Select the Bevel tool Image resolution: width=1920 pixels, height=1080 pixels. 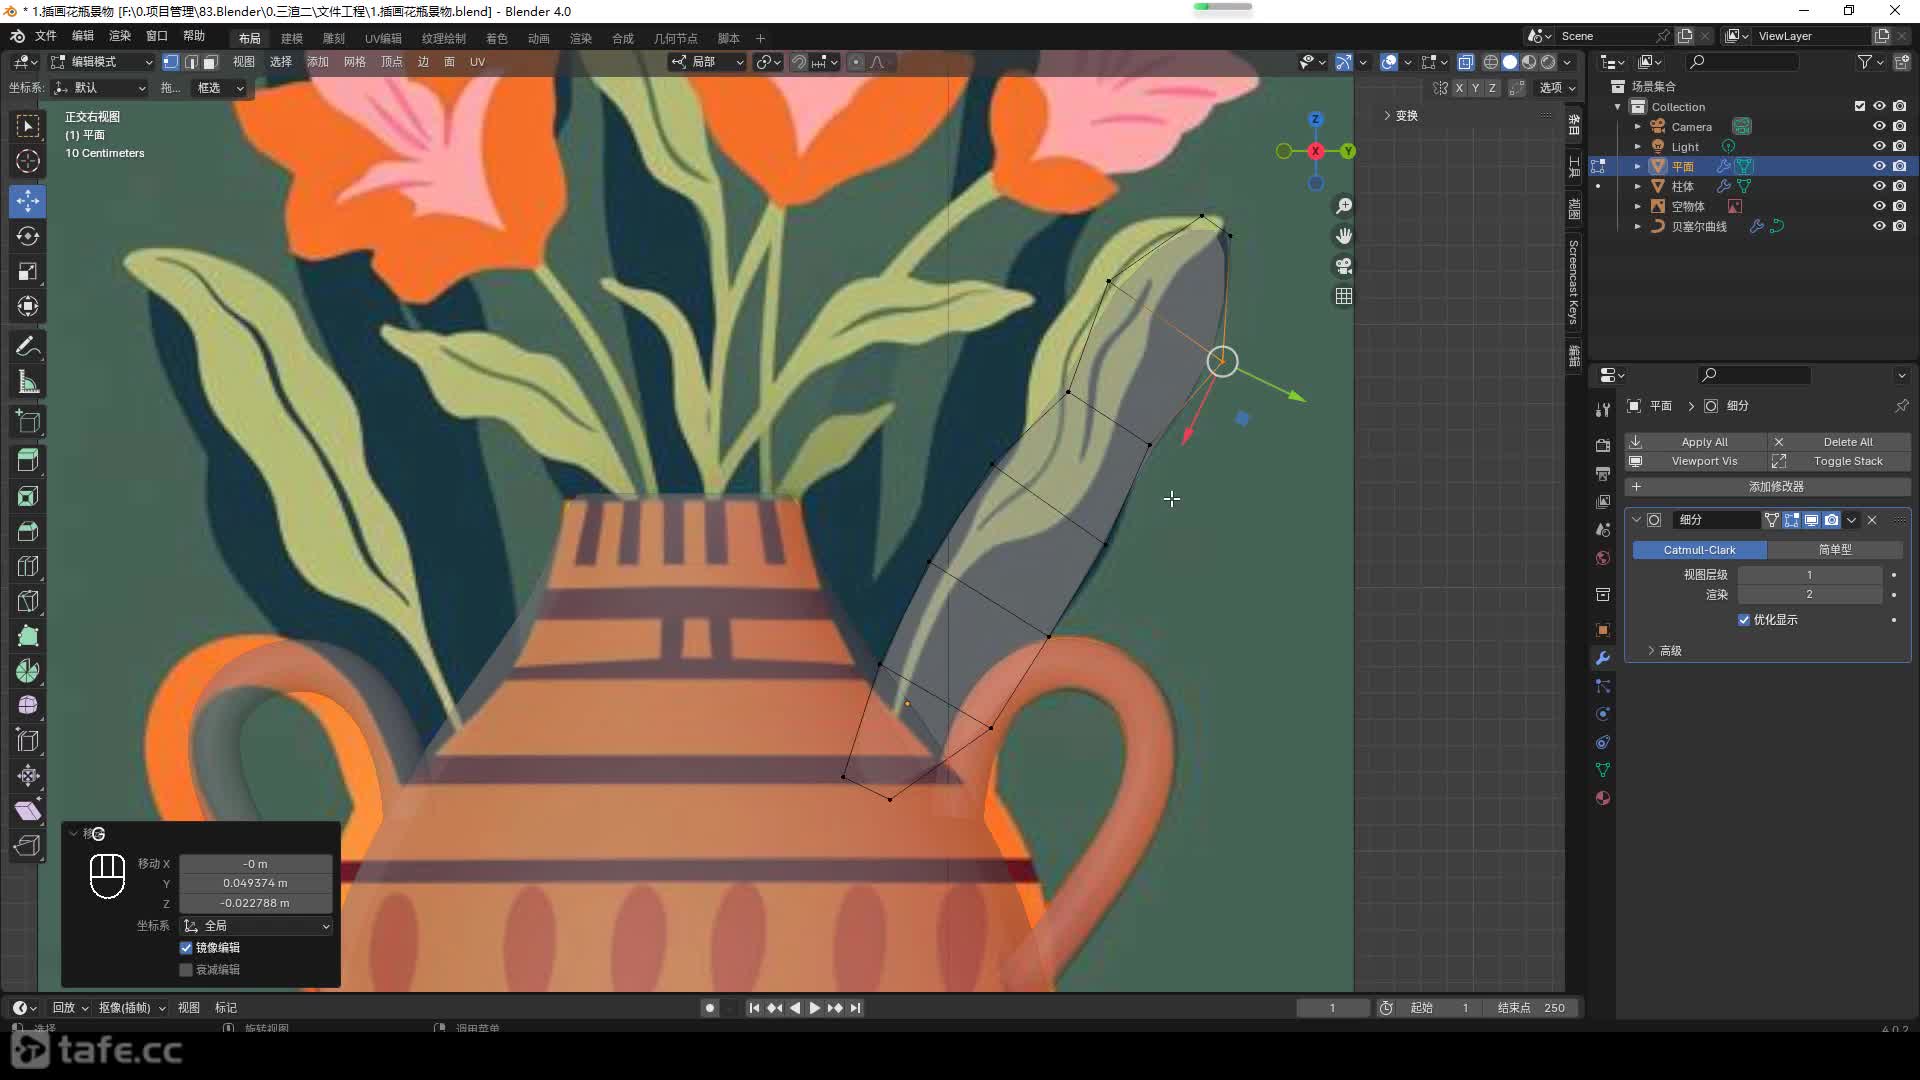28,531
